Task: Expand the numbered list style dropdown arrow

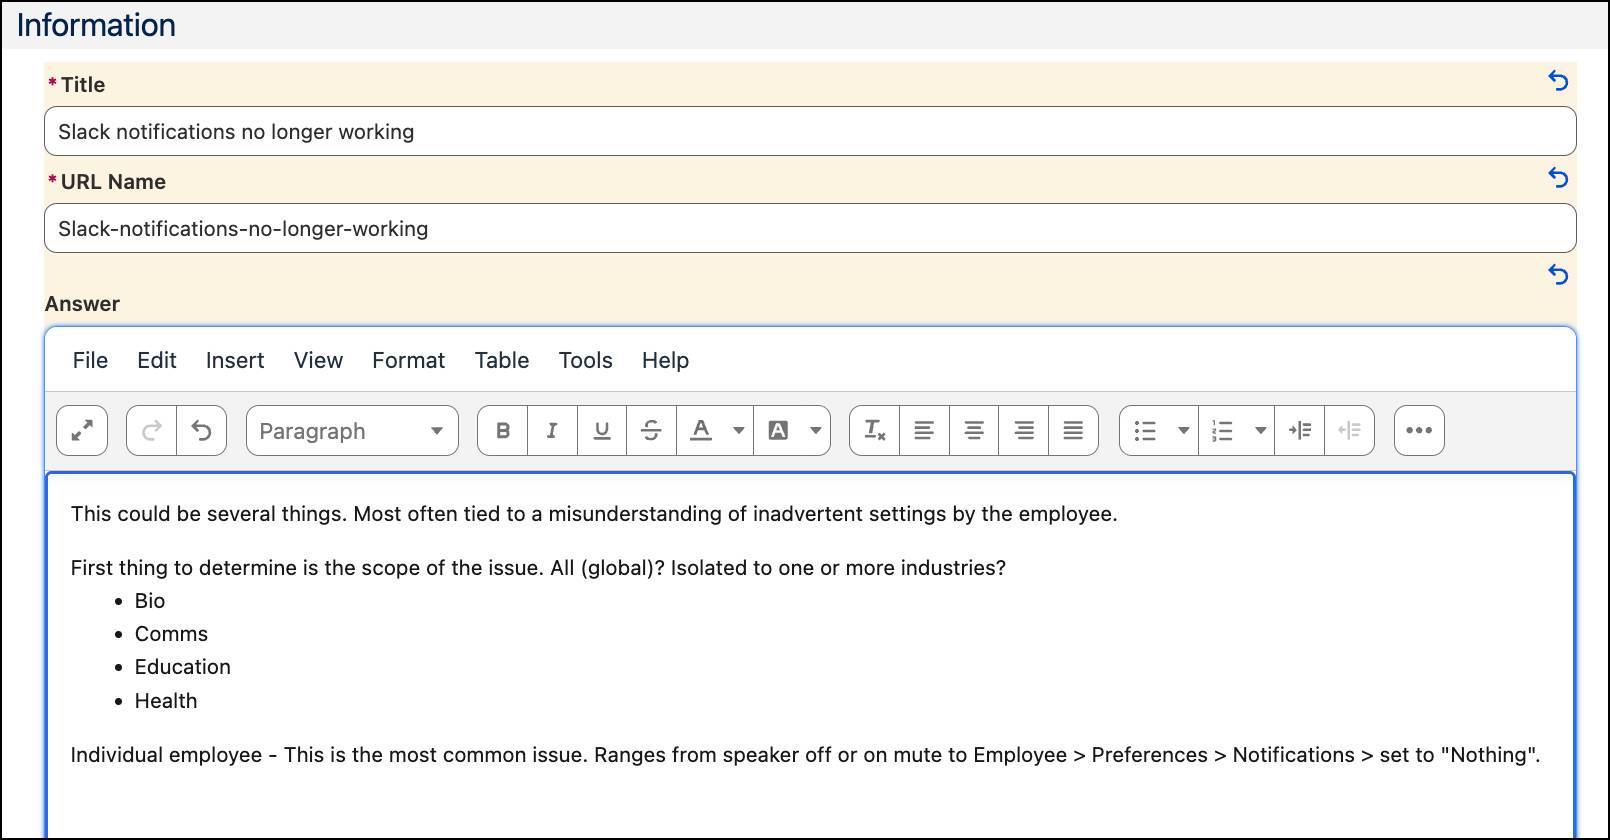Action: pyautogui.click(x=1261, y=431)
